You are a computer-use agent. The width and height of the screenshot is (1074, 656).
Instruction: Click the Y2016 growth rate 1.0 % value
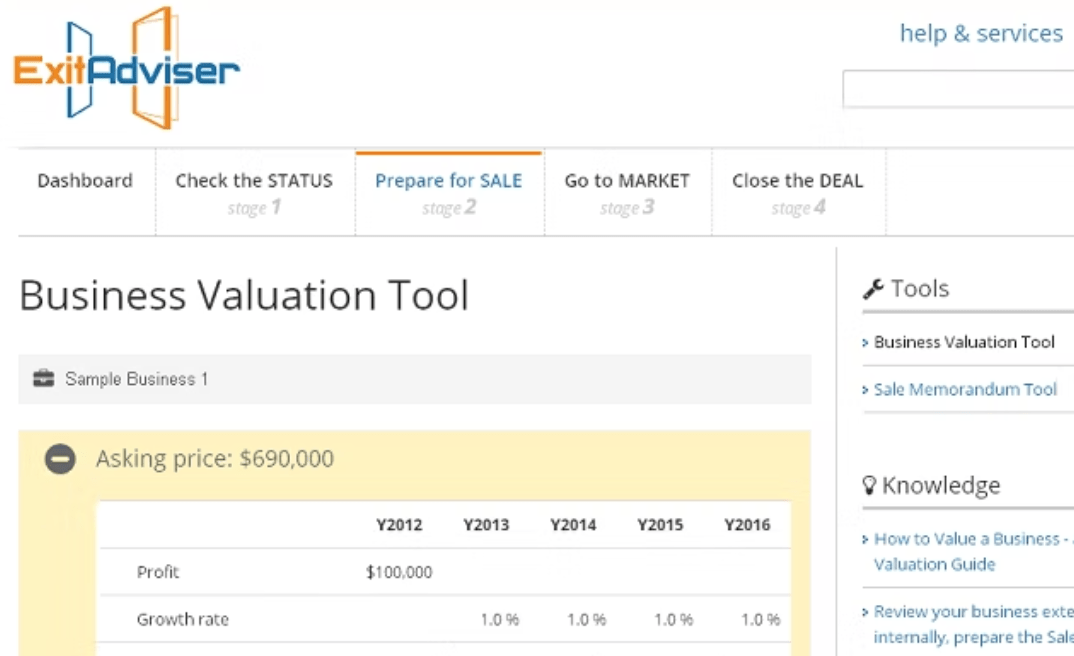coord(760,620)
